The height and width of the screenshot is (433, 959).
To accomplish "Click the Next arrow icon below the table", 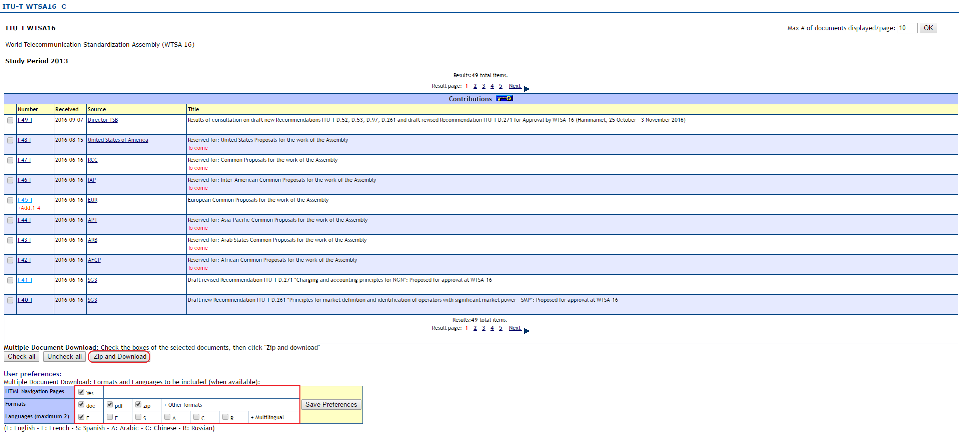I will [x=527, y=330].
